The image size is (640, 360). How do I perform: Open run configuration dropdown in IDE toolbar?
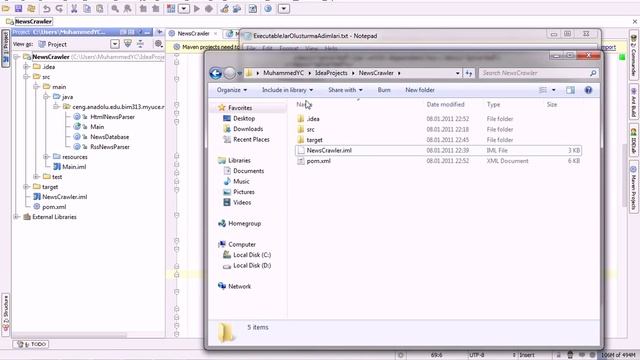click(184, 9)
